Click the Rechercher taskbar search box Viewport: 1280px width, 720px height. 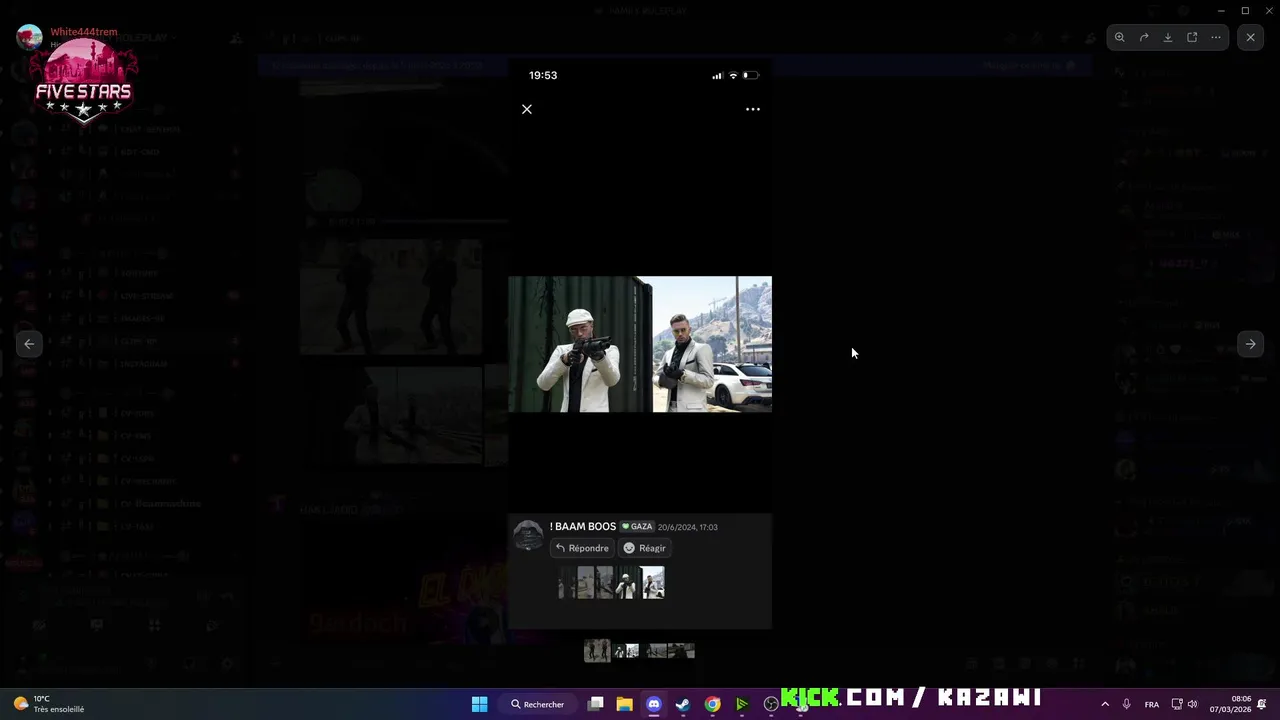[538, 704]
